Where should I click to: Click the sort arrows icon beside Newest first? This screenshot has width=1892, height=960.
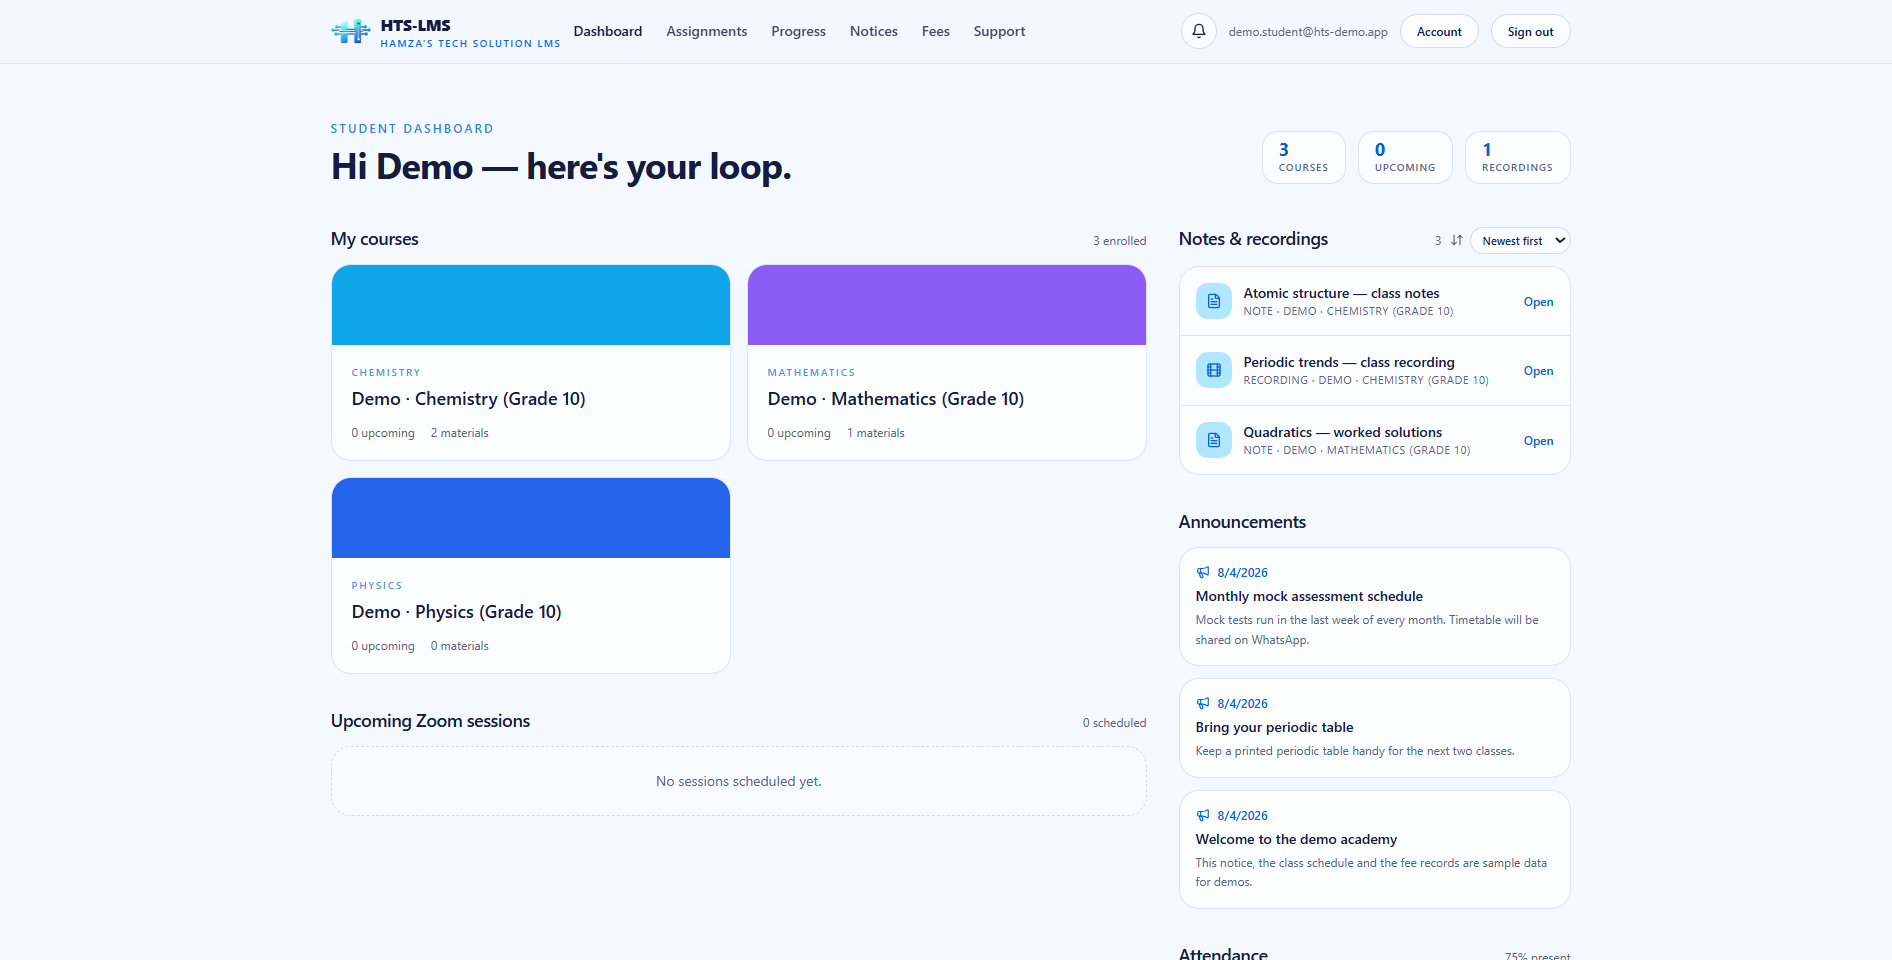click(x=1457, y=240)
